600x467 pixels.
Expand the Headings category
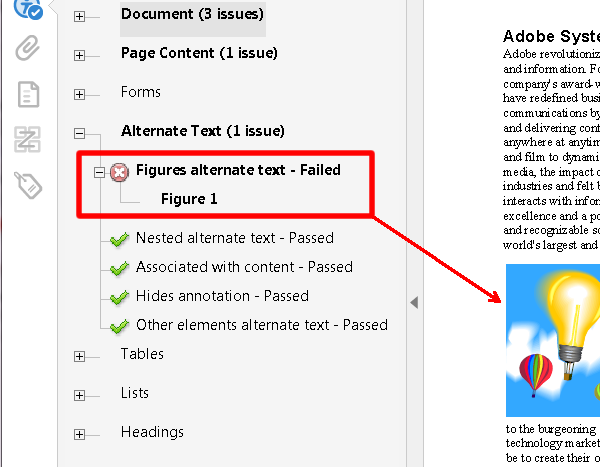[80, 434]
